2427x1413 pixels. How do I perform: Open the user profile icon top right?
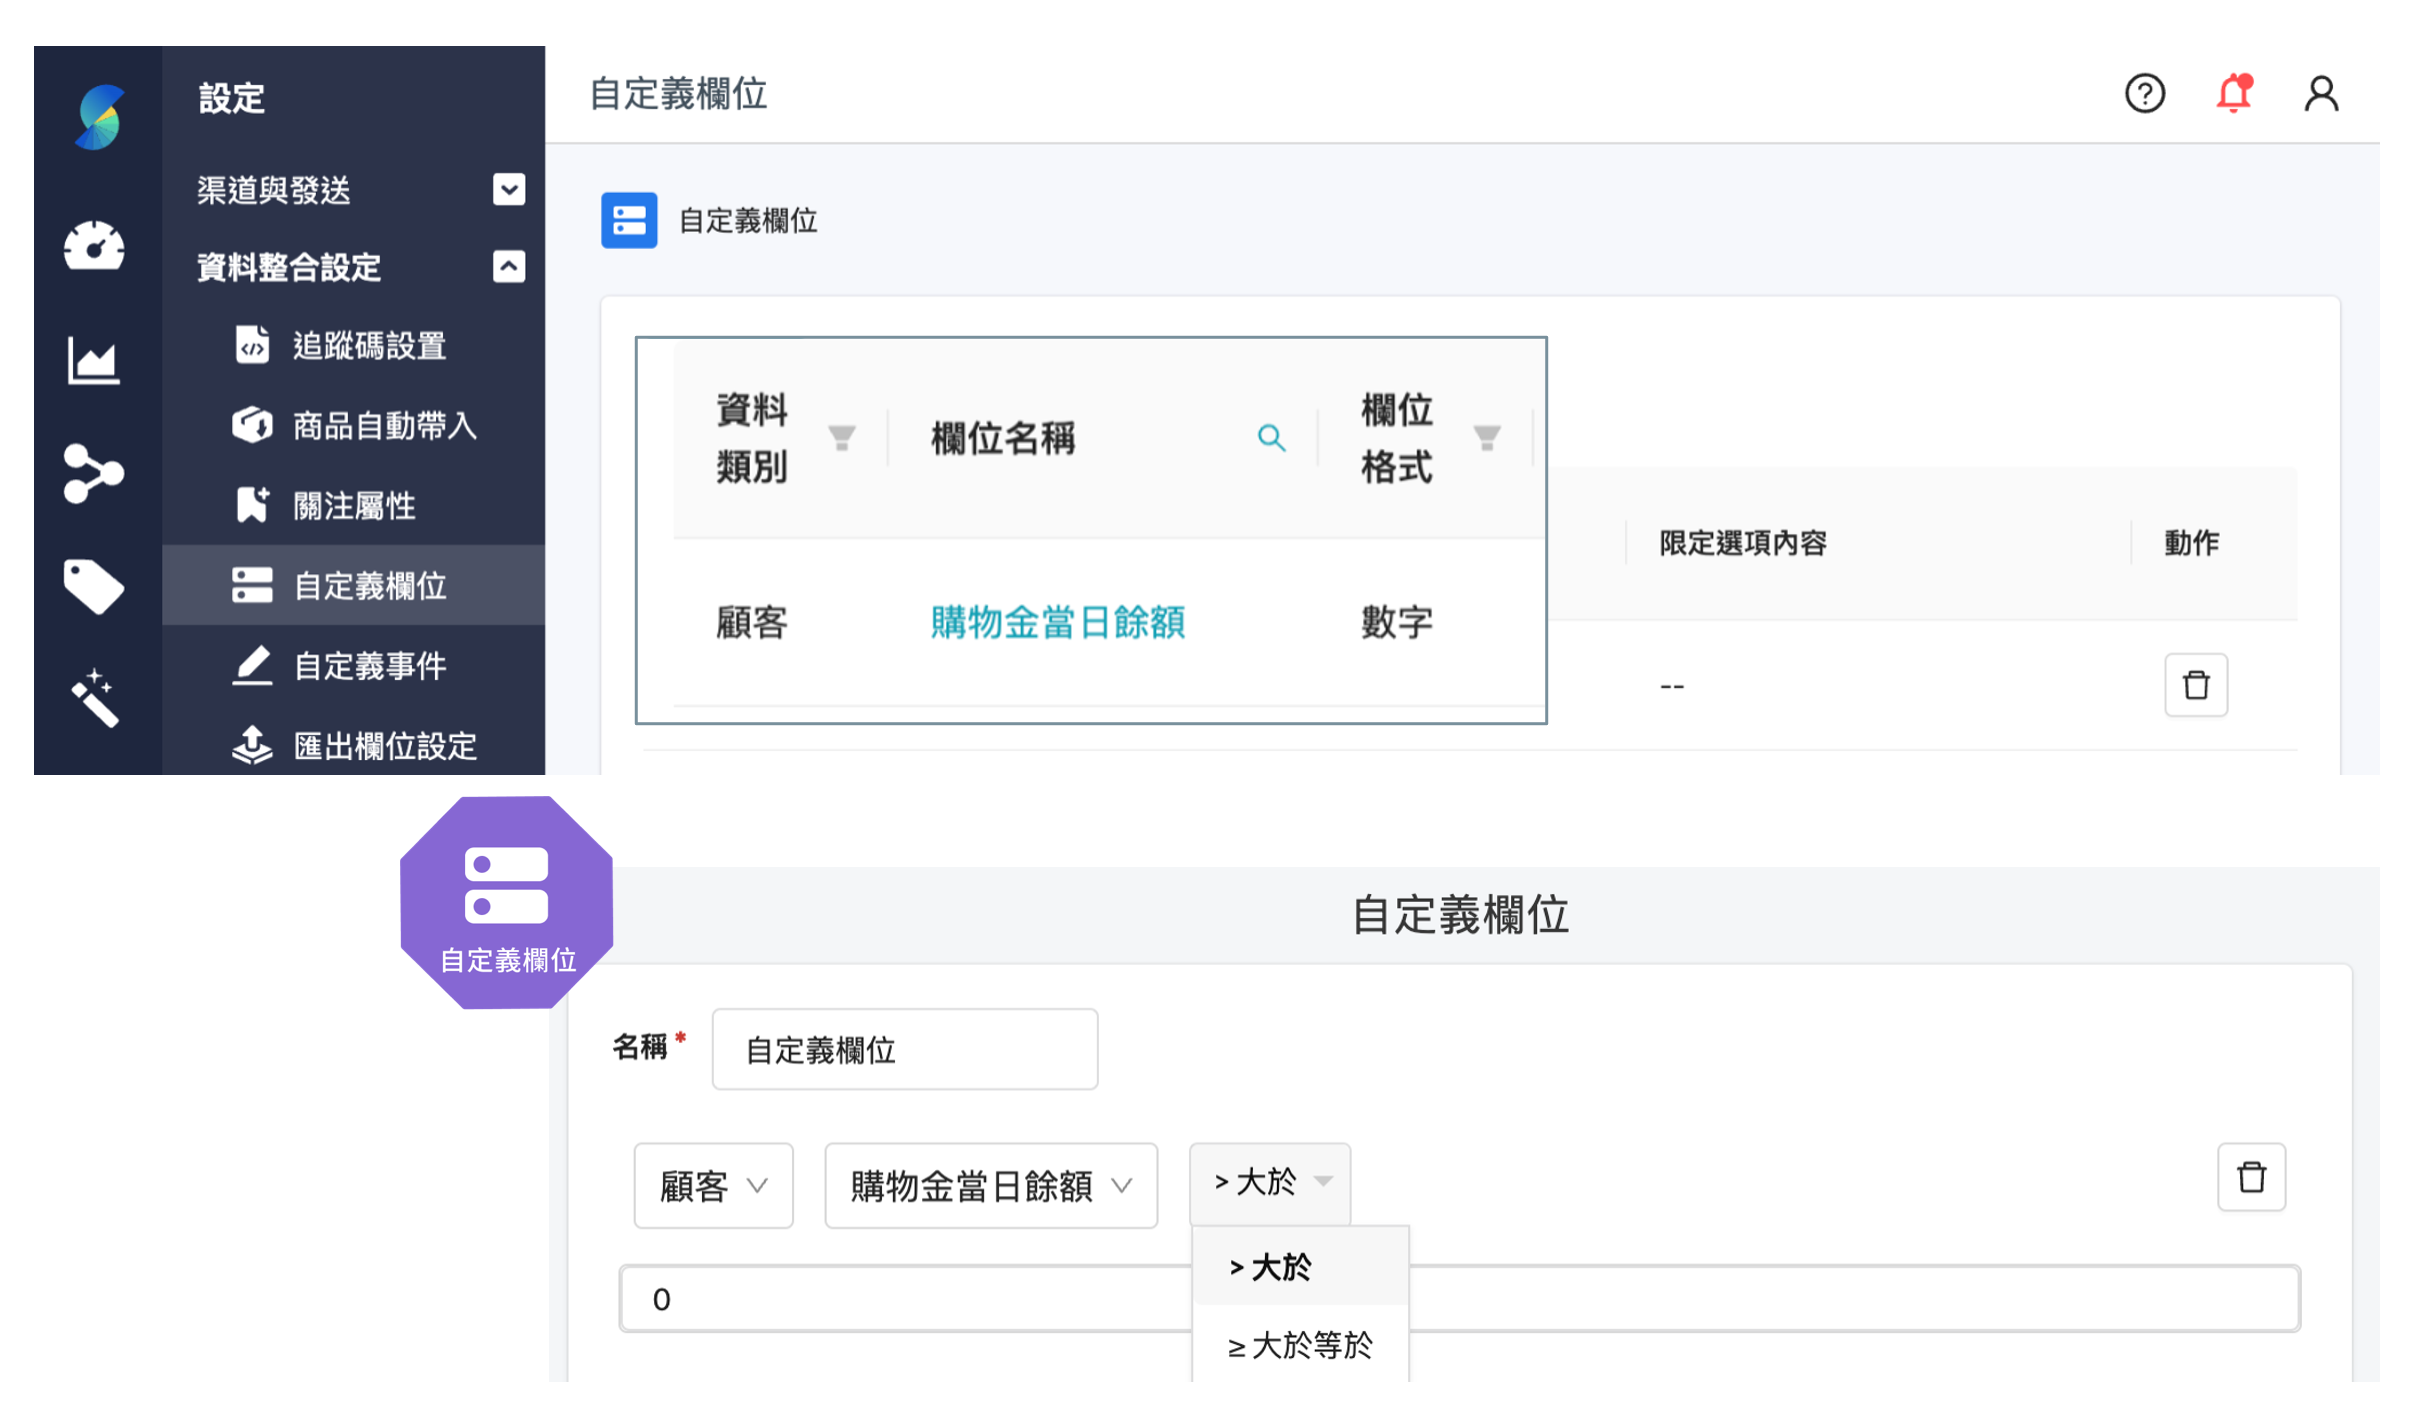pos(2321,94)
